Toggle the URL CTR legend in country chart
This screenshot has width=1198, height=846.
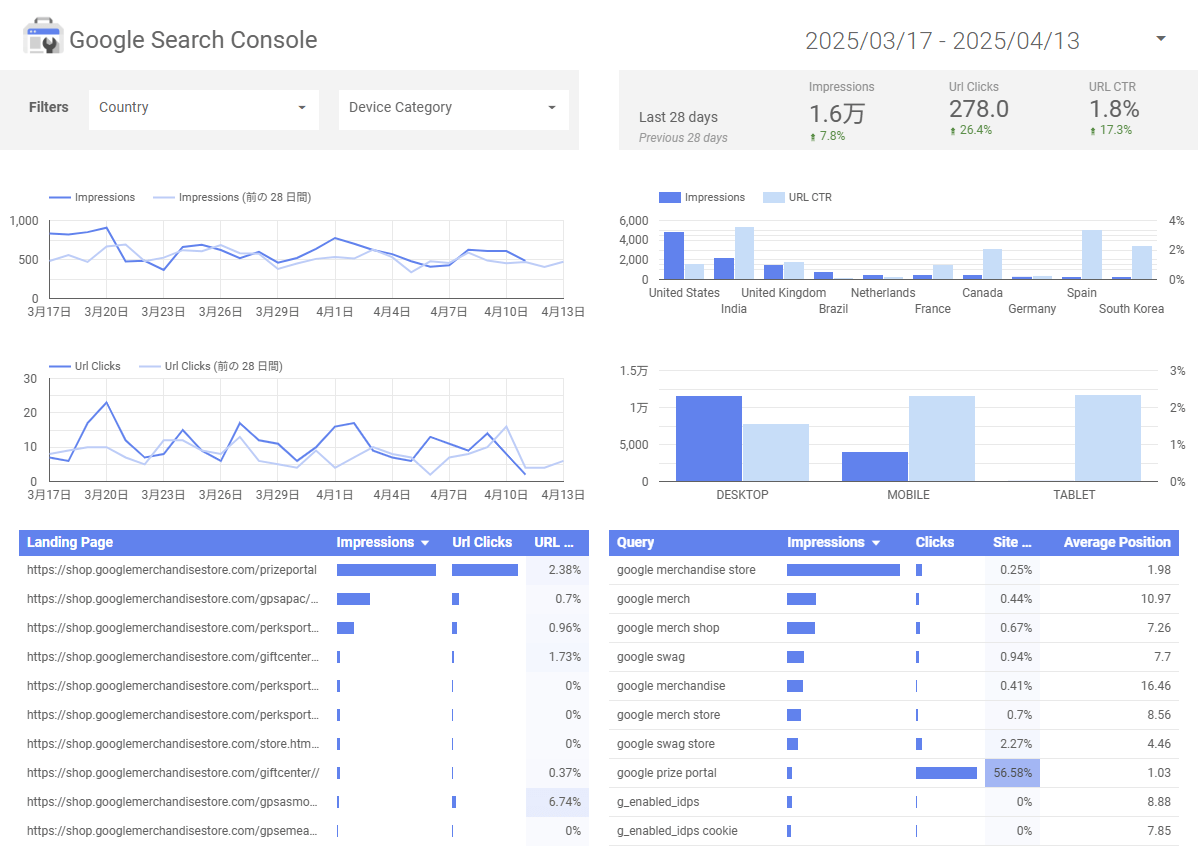pyautogui.click(x=798, y=197)
